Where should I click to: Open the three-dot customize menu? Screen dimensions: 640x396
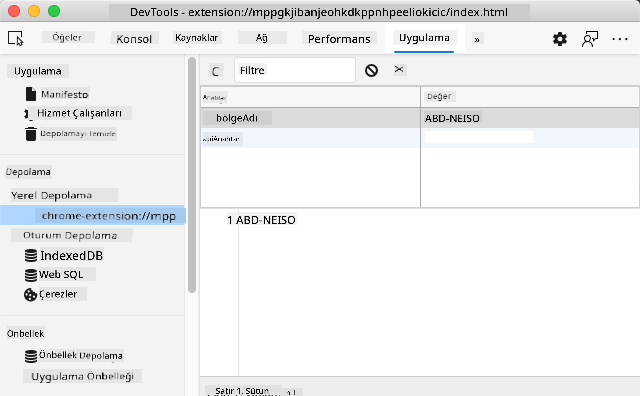(x=620, y=39)
